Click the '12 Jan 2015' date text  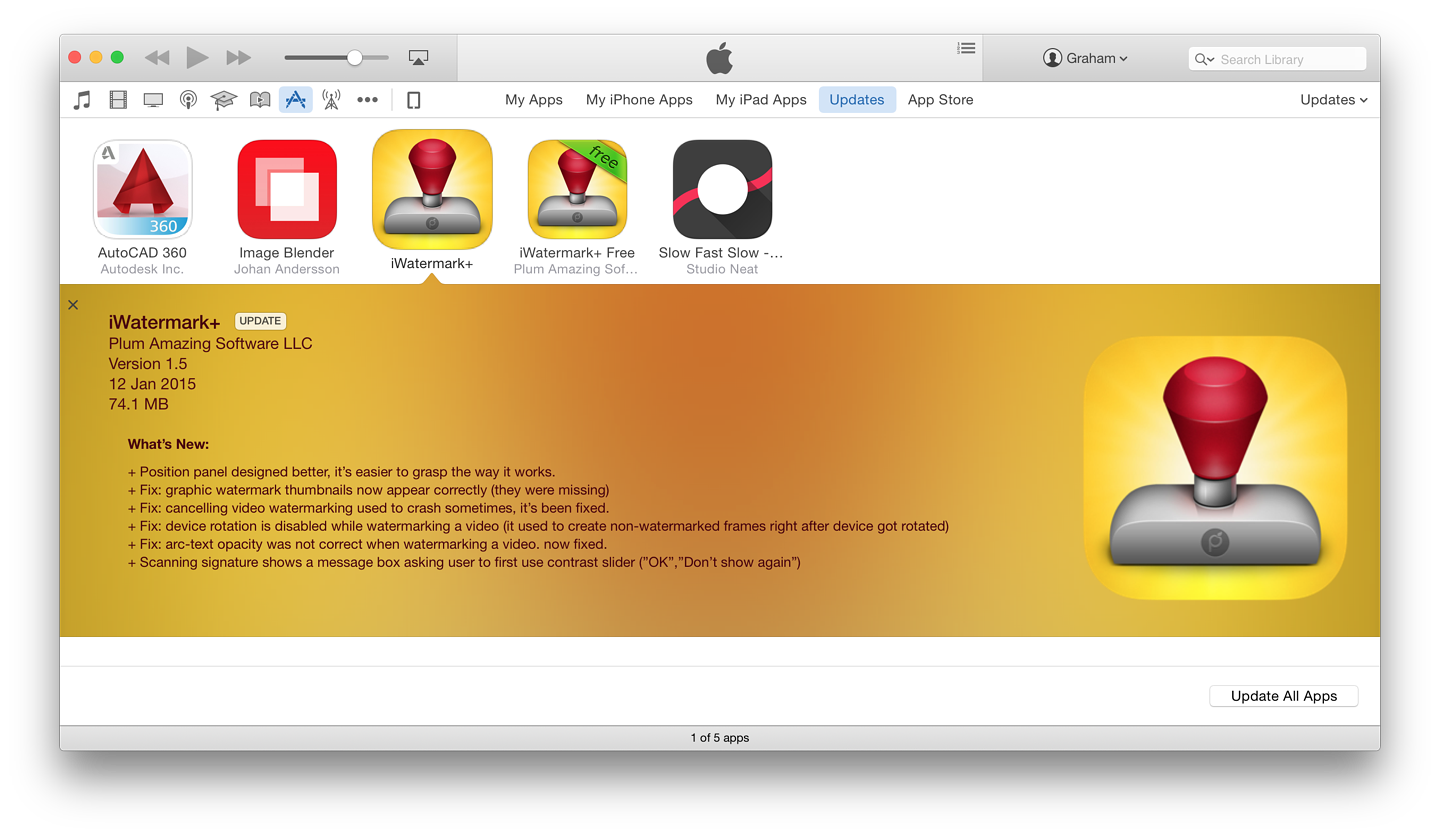point(152,384)
